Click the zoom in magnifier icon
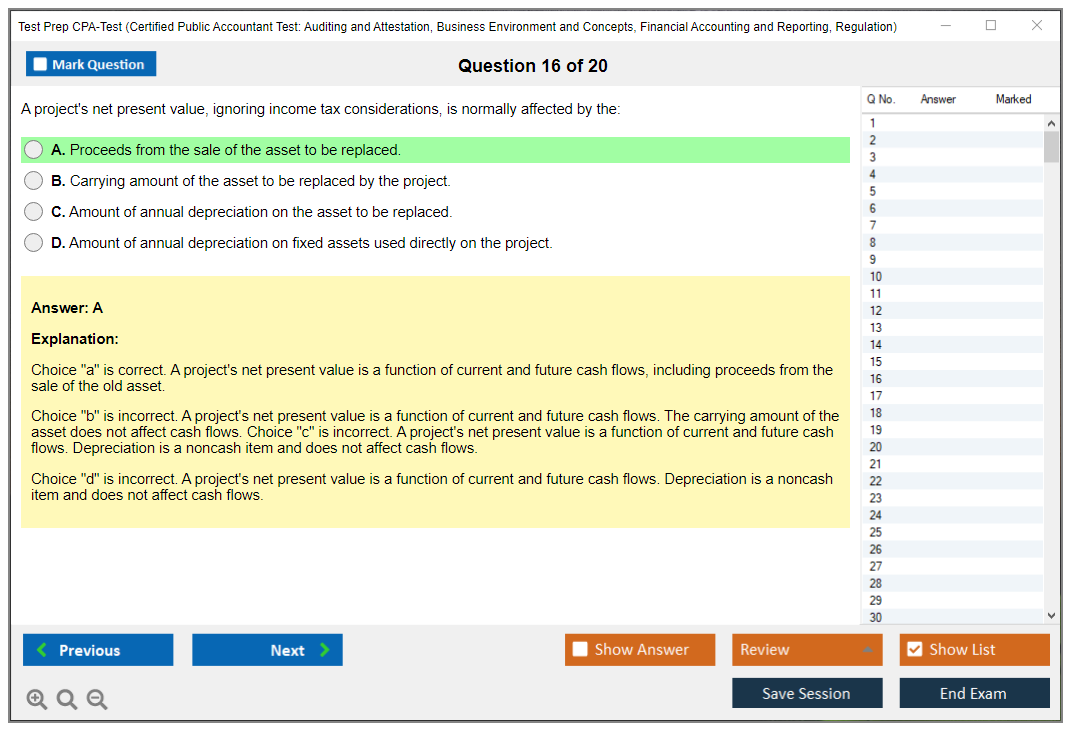 [37, 699]
